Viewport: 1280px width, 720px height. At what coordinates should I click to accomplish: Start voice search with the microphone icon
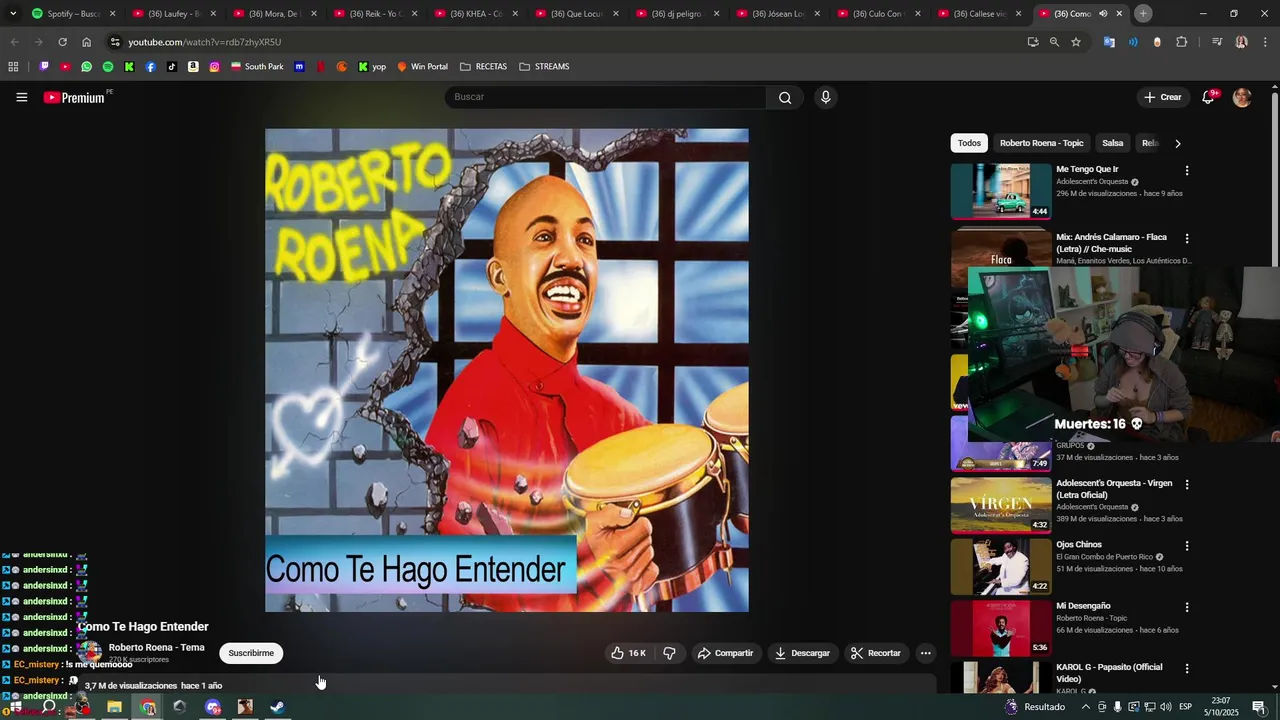coord(825,97)
